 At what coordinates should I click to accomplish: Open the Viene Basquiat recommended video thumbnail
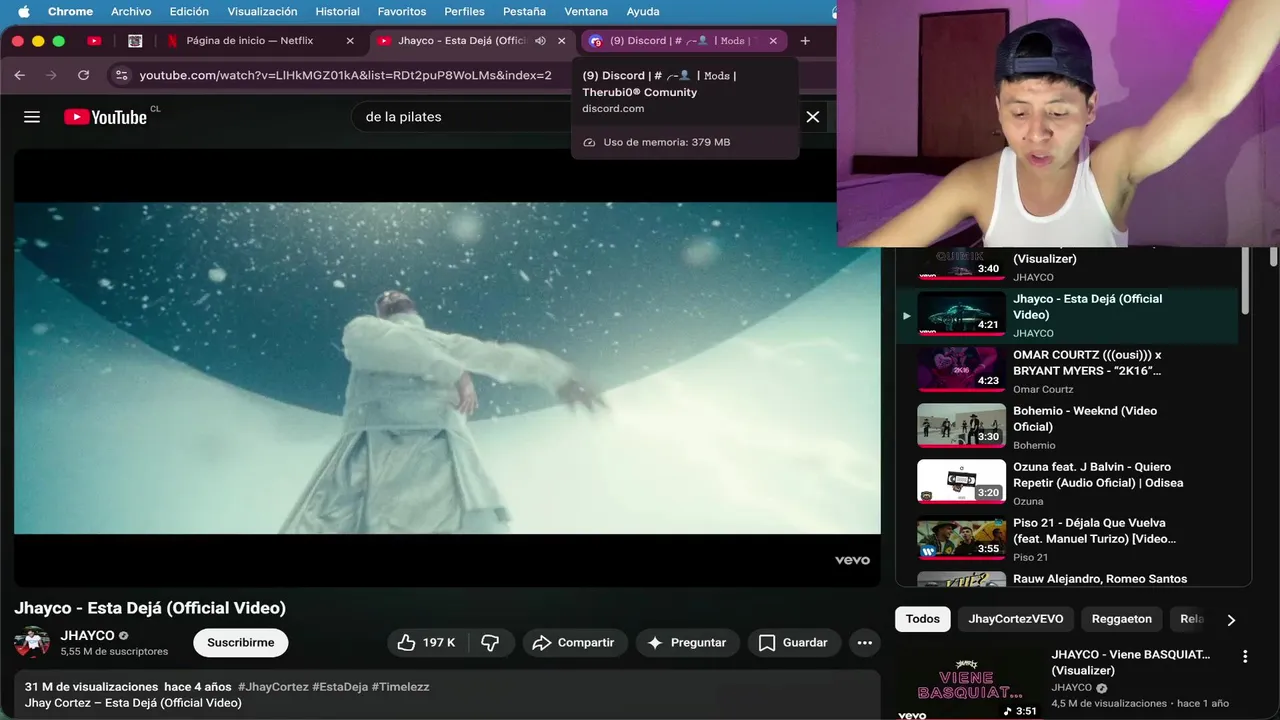coord(967,683)
